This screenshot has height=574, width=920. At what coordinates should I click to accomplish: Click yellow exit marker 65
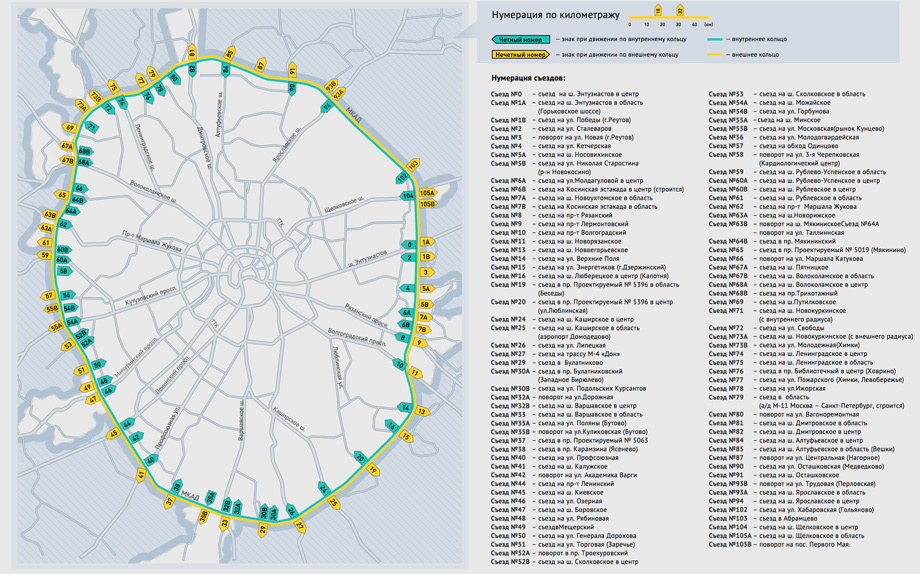(x=62, y=195)
